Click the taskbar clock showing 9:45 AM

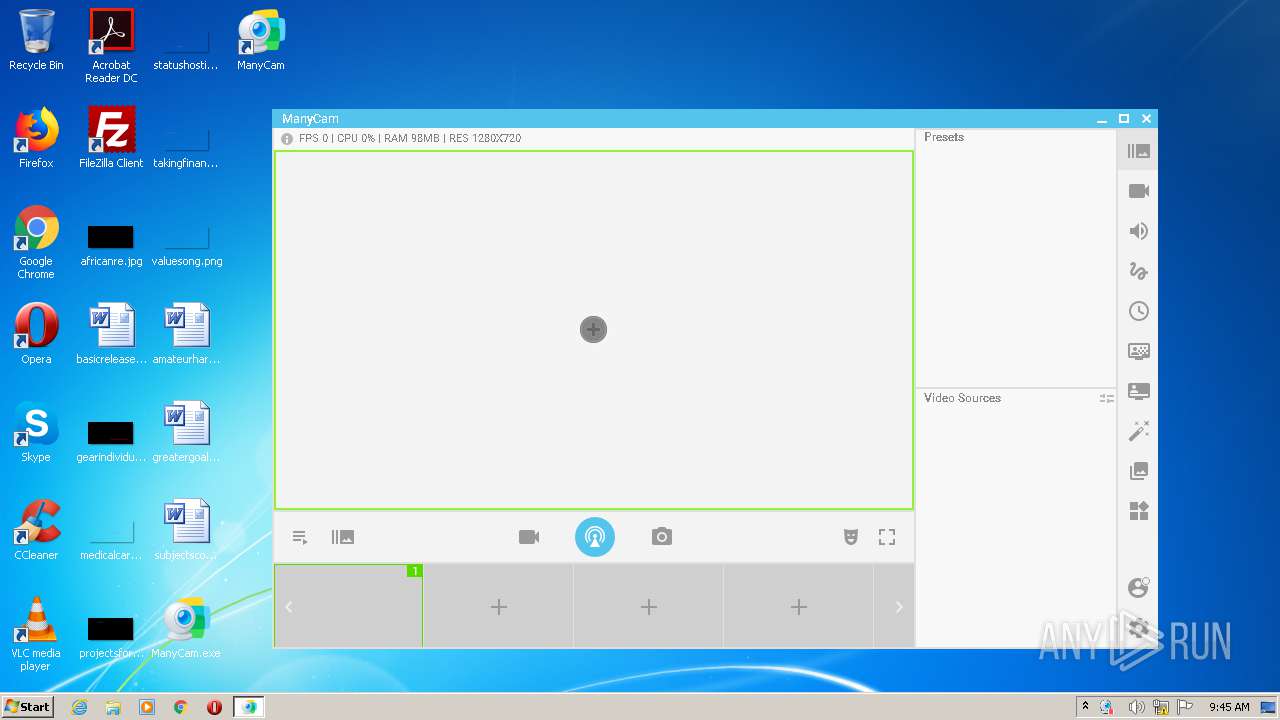click(x=1229, y=707)
